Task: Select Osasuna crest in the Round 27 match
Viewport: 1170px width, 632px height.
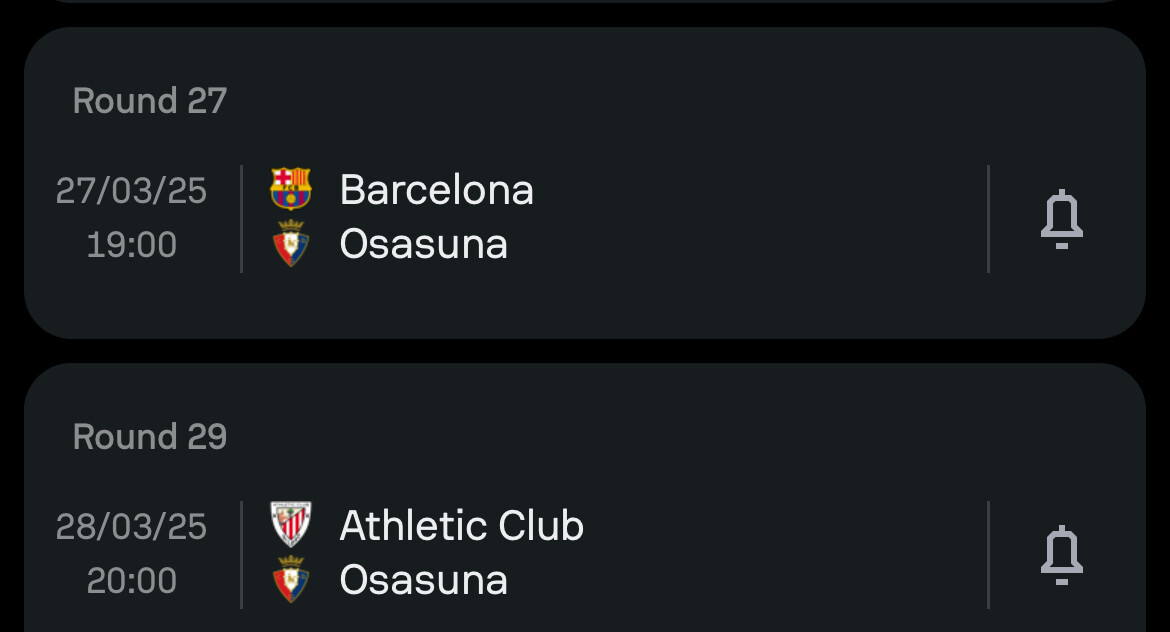Action: (x=290, y=244)
